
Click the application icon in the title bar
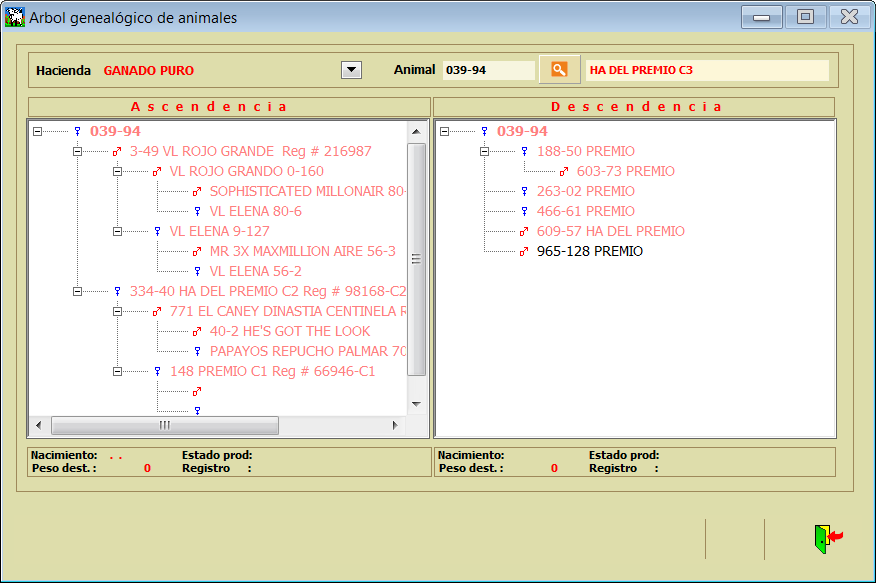tap(15, 17)
